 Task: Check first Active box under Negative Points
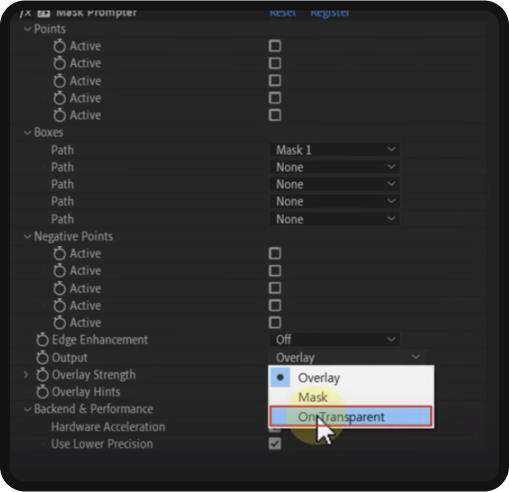click(x=275, y=253)
